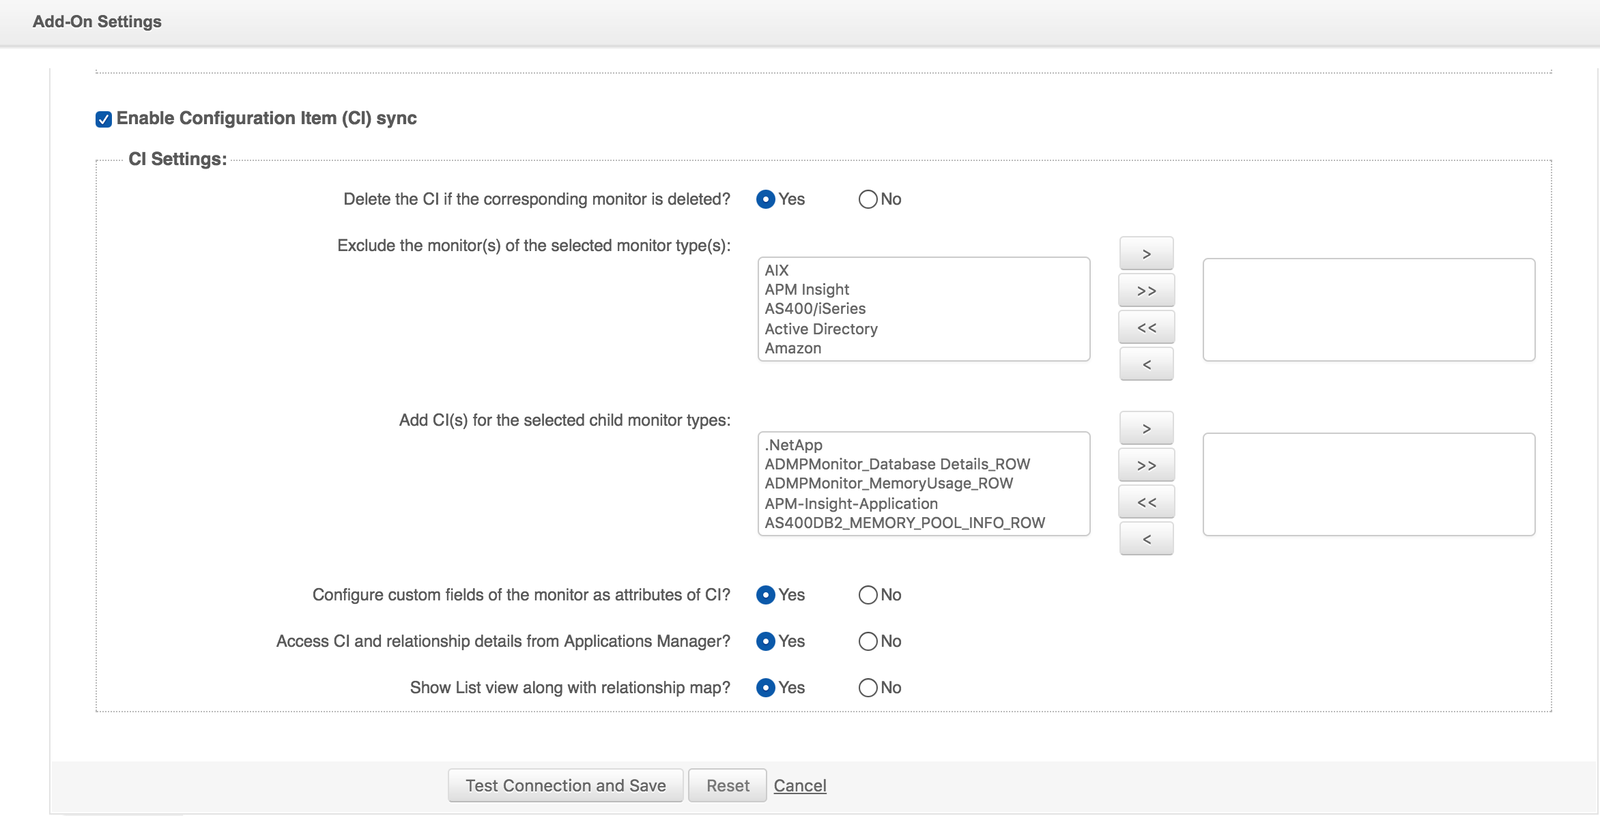Viewport: 1600px width, 816px height.
Task: Add selected child monitor type with > button
Action: tap(1146, 429)
